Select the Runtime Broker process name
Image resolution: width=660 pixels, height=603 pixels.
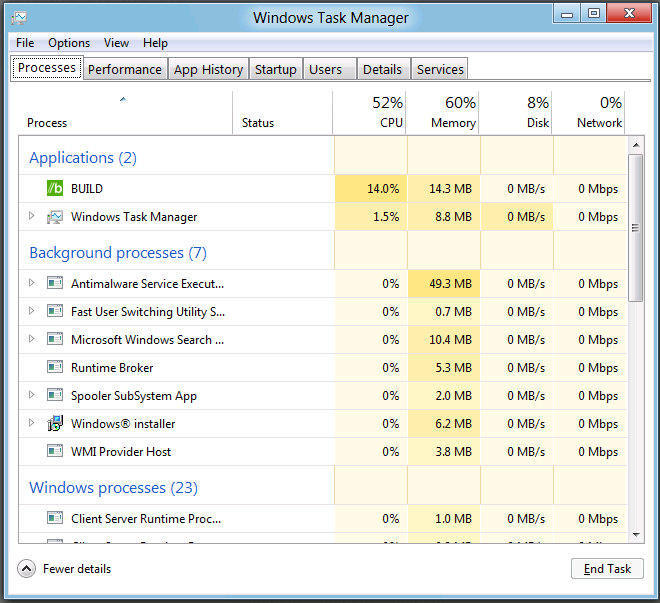(x=112, y=368)
